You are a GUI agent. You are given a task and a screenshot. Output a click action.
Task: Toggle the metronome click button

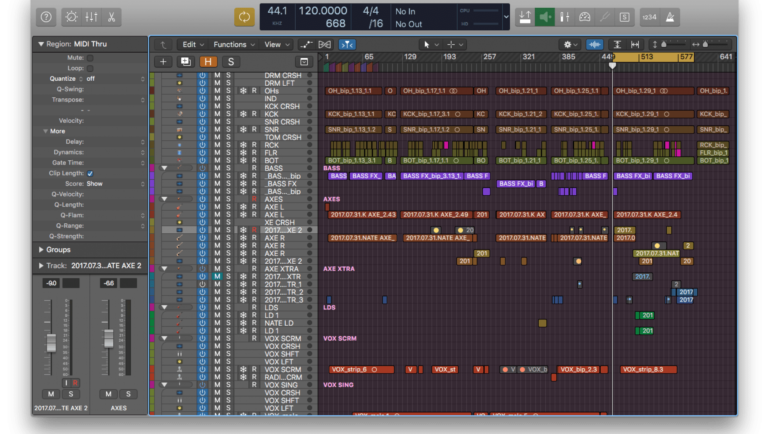670,17
